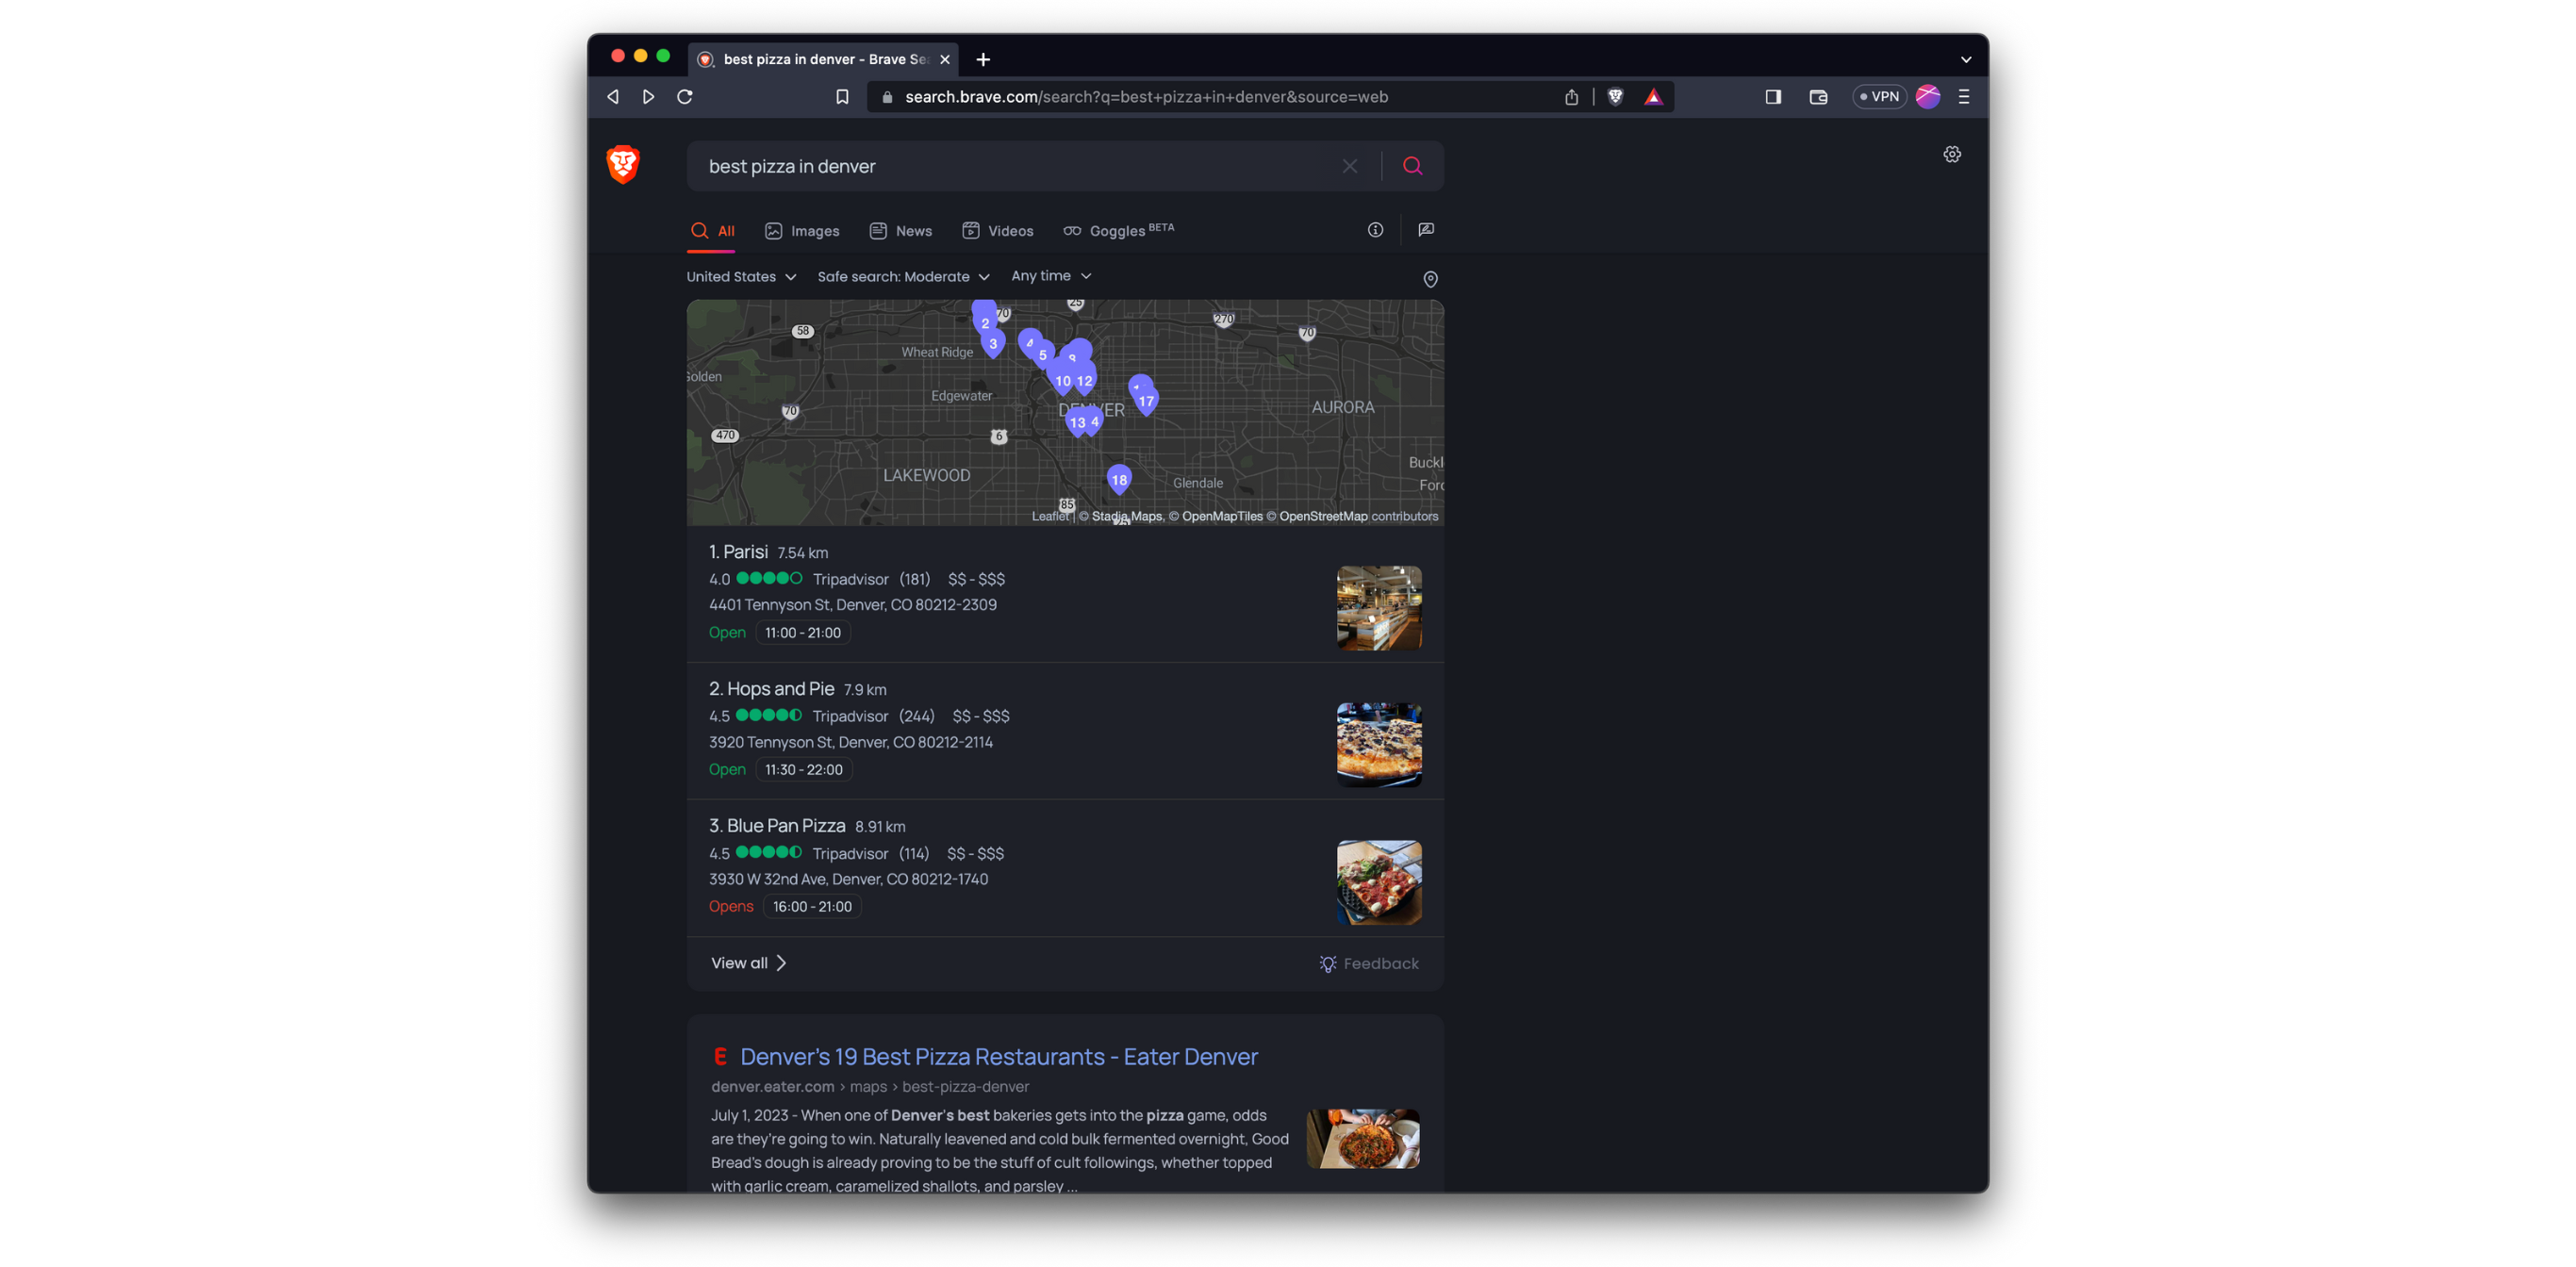
Task: Open the info icon next to results tabs
Action: [x=1375, y=229]
